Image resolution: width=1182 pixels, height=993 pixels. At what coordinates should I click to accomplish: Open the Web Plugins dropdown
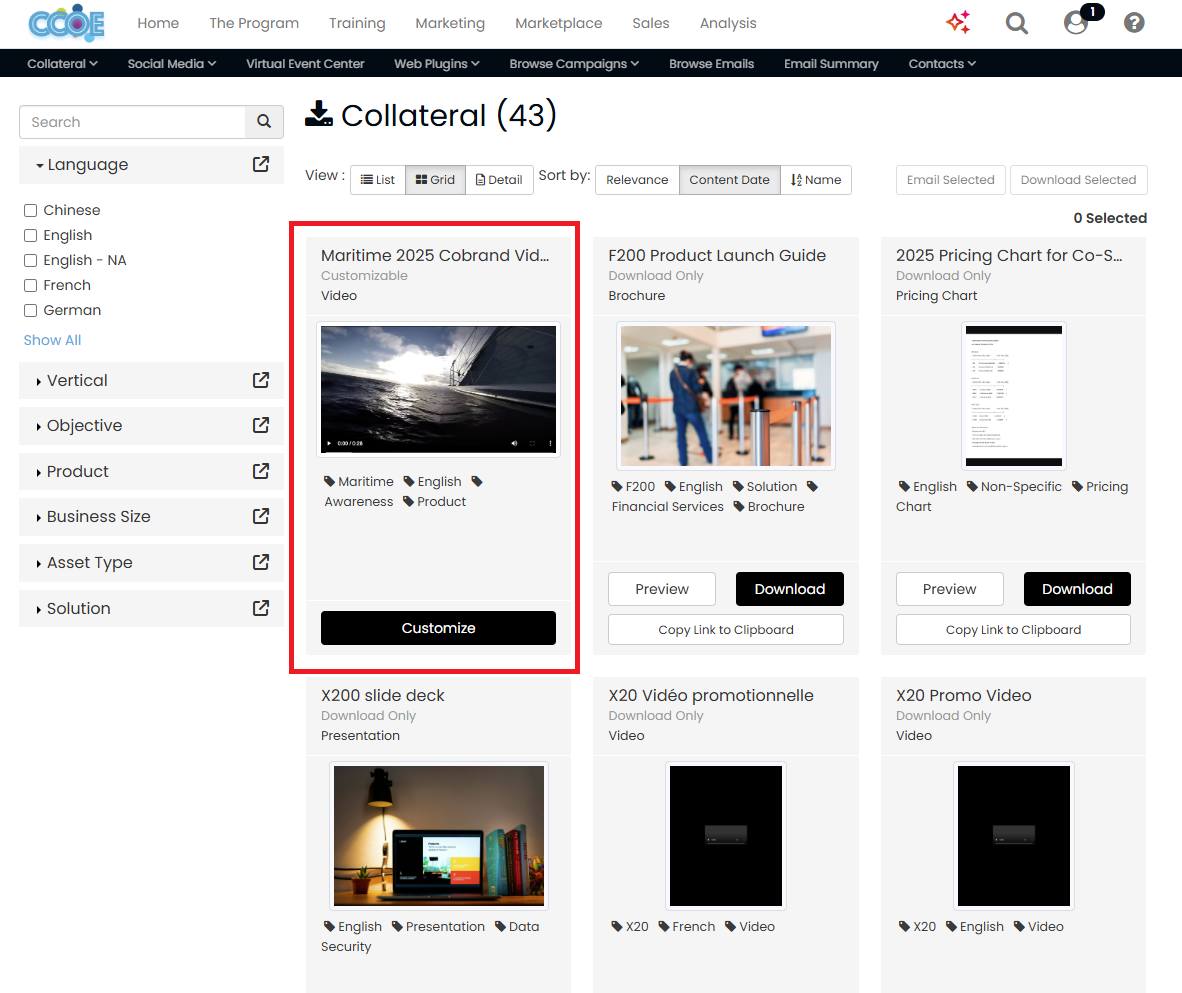(x=436, y=63)
